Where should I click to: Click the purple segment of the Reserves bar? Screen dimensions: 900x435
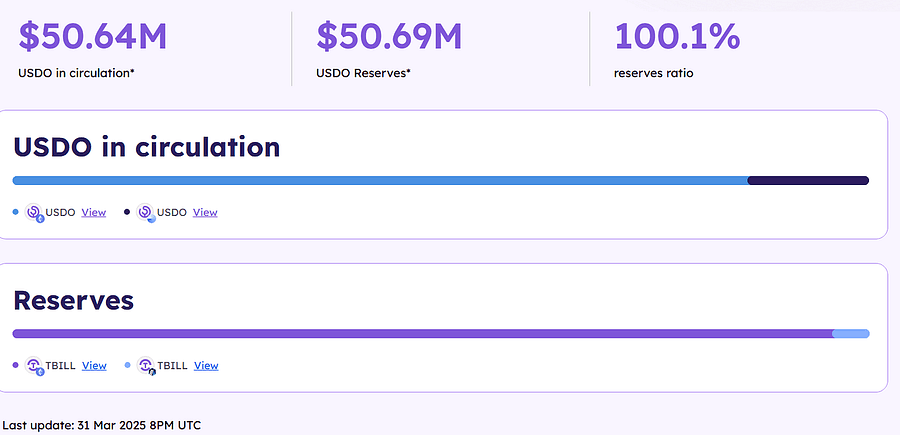[x=422, y=334]
